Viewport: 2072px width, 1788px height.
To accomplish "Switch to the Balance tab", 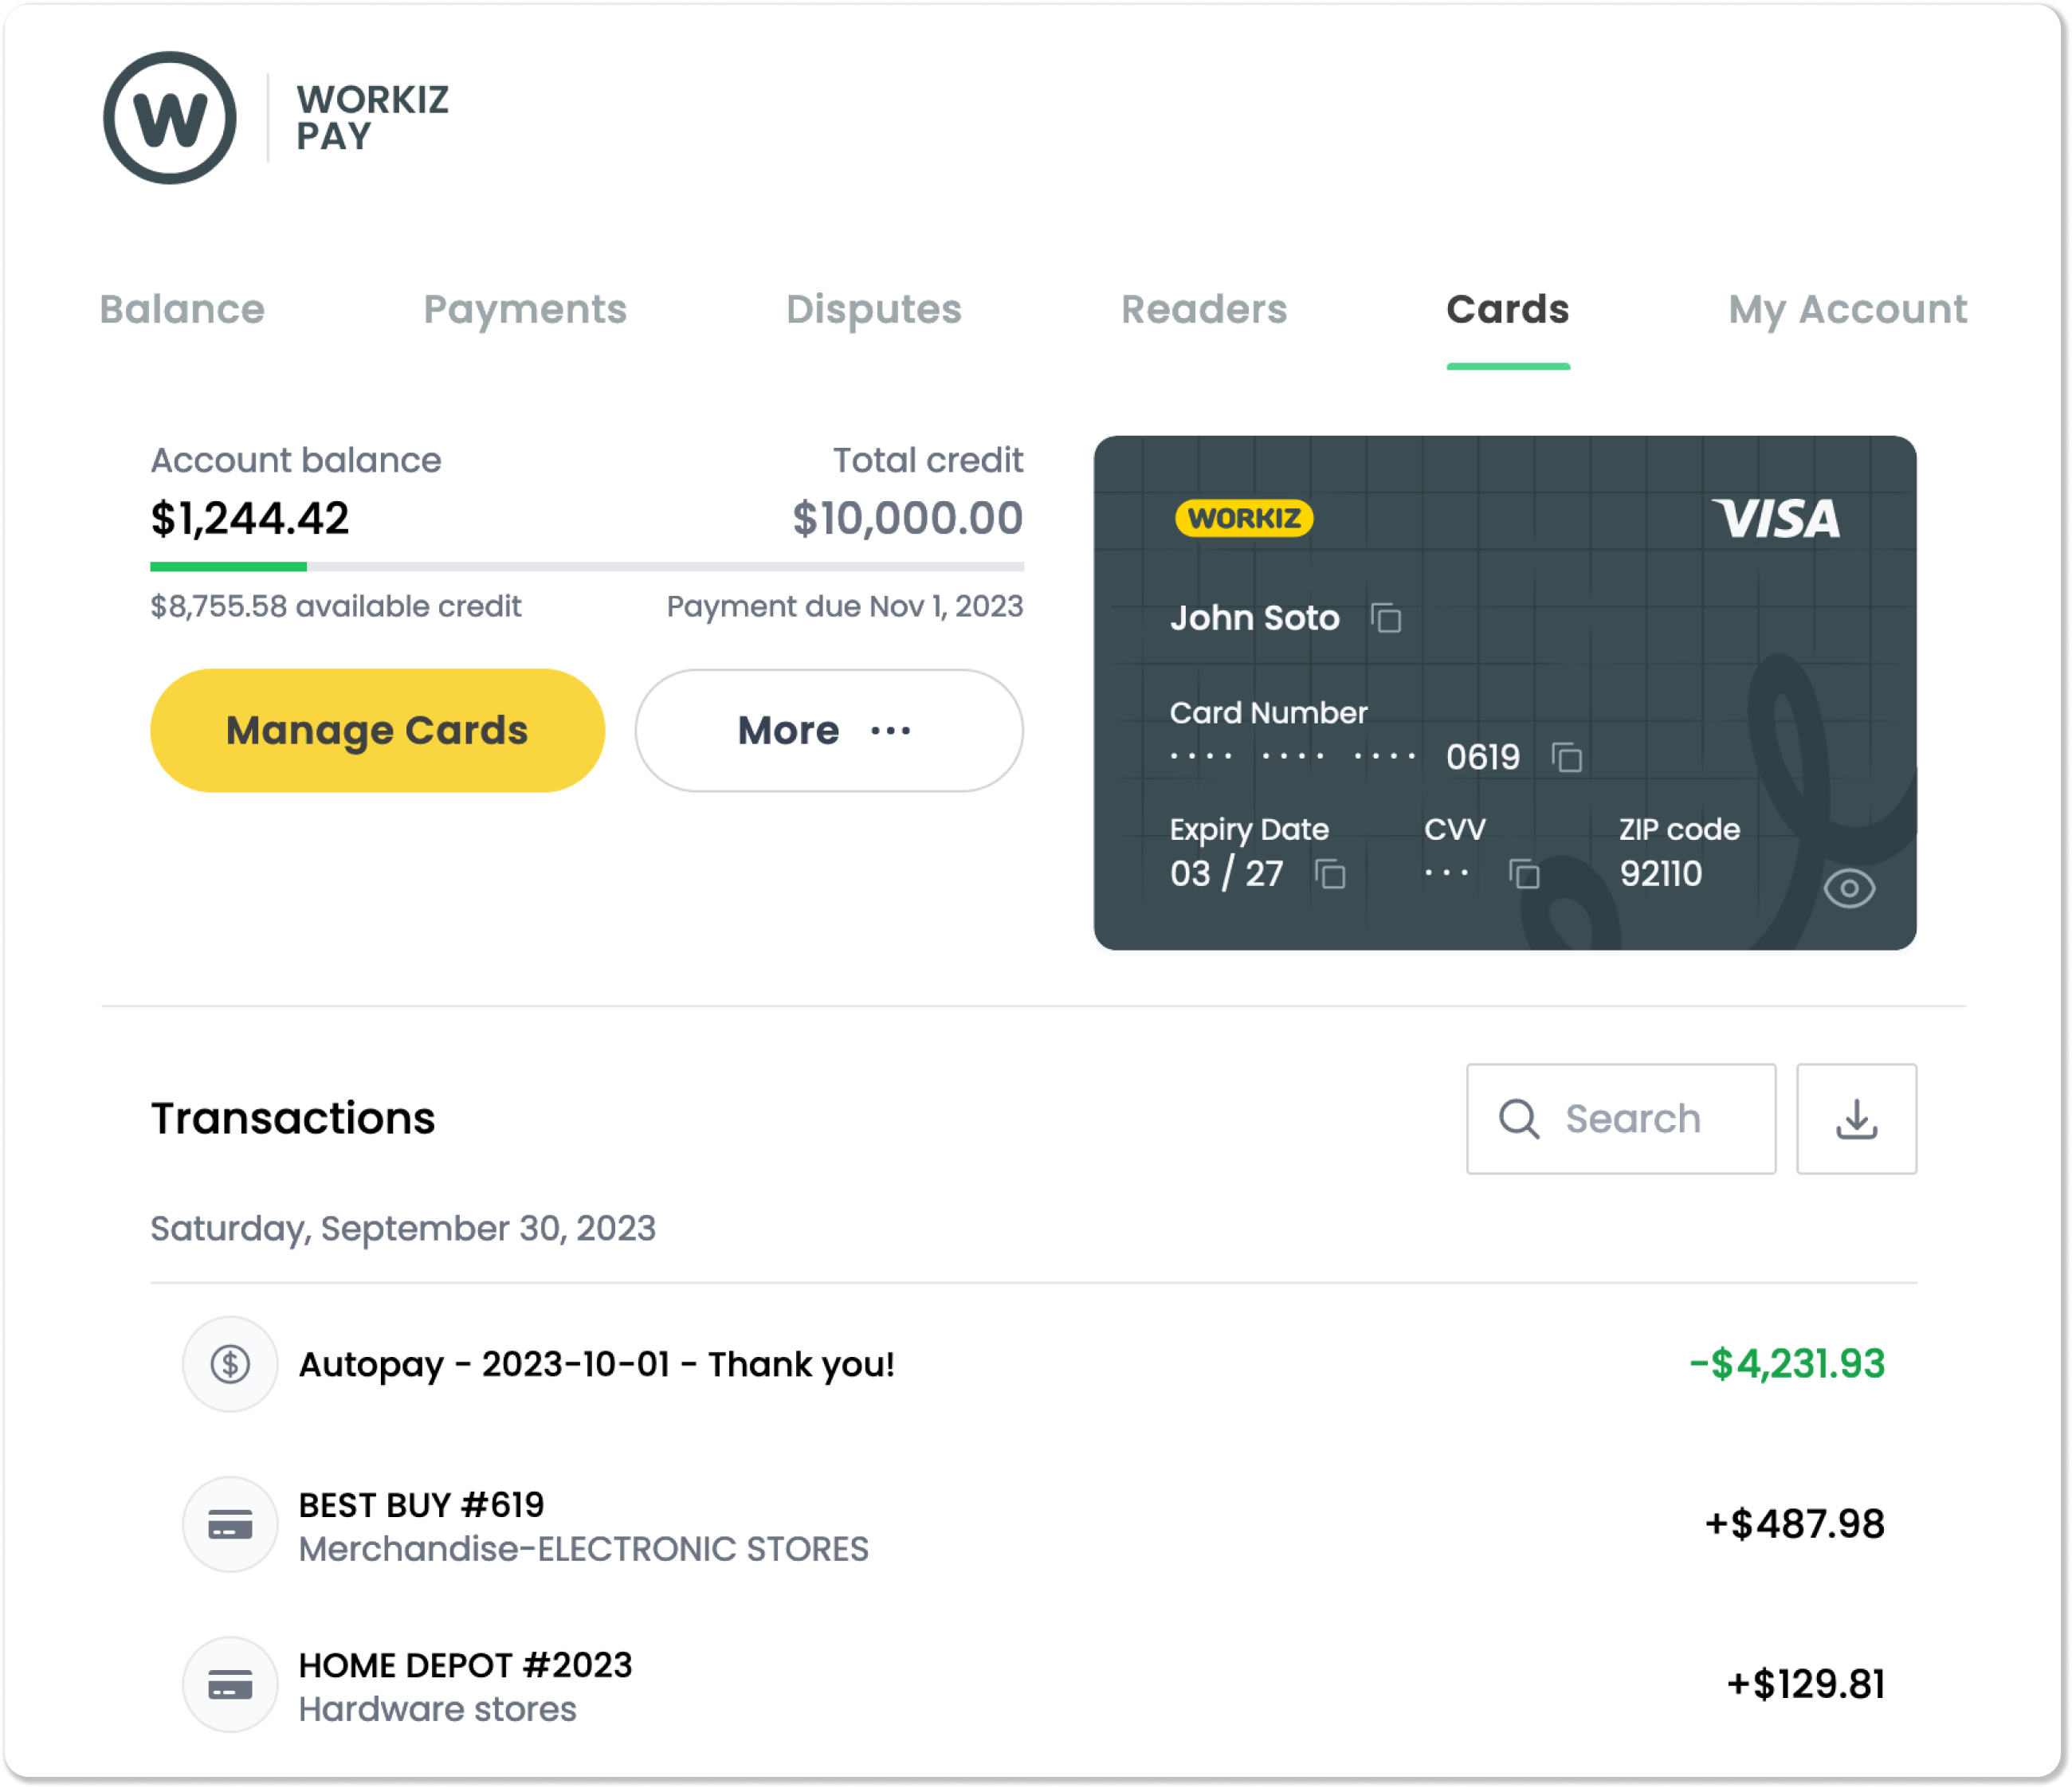I will coord(182,310).
